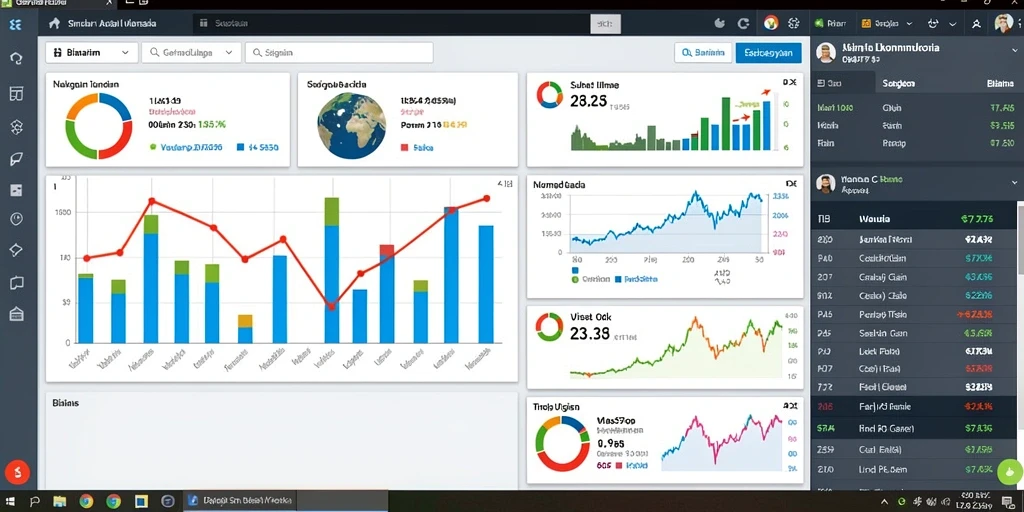
Task: Open Chrome from the Windows taskbar
Action: click(x=114, y=502)
